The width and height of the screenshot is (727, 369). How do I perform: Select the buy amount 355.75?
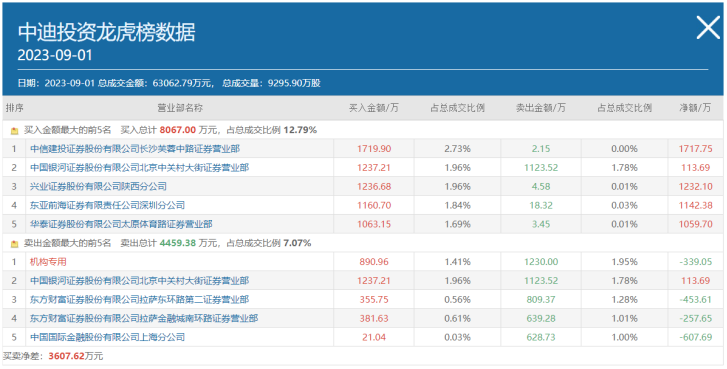tap(374, 299)
